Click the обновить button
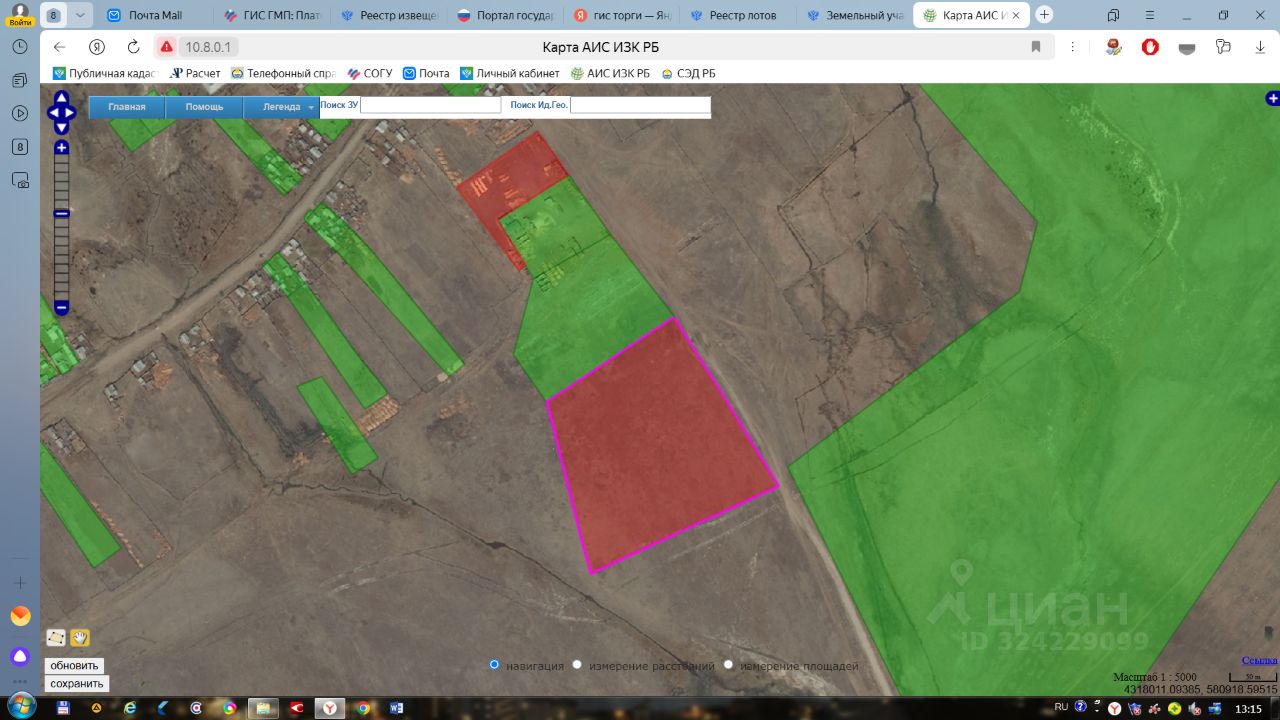The image size is (1280, 720). pos(75,665)
